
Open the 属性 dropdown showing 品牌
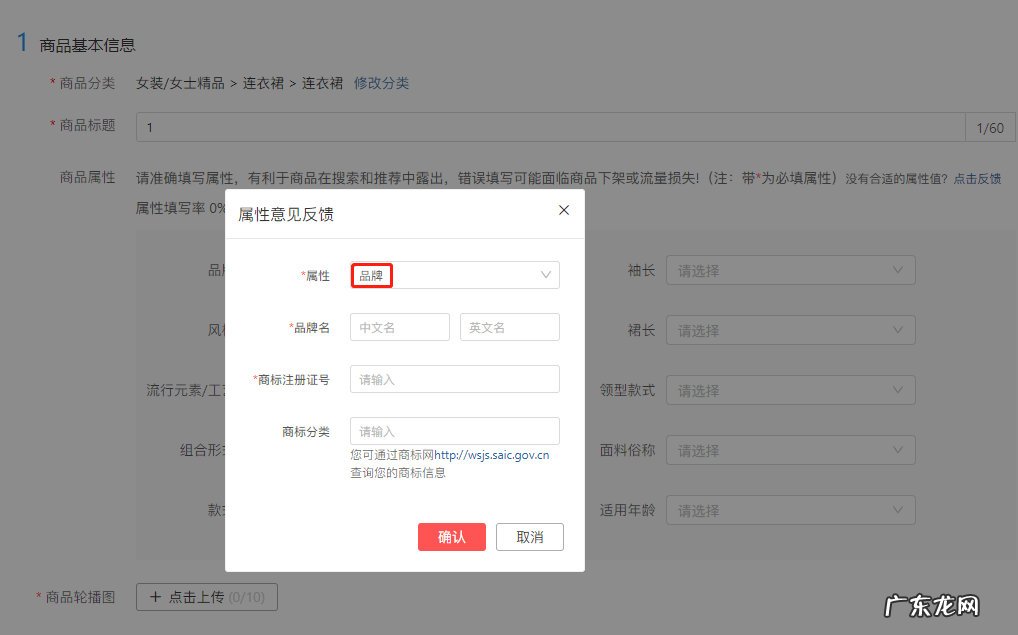click(x=455, y=275)
